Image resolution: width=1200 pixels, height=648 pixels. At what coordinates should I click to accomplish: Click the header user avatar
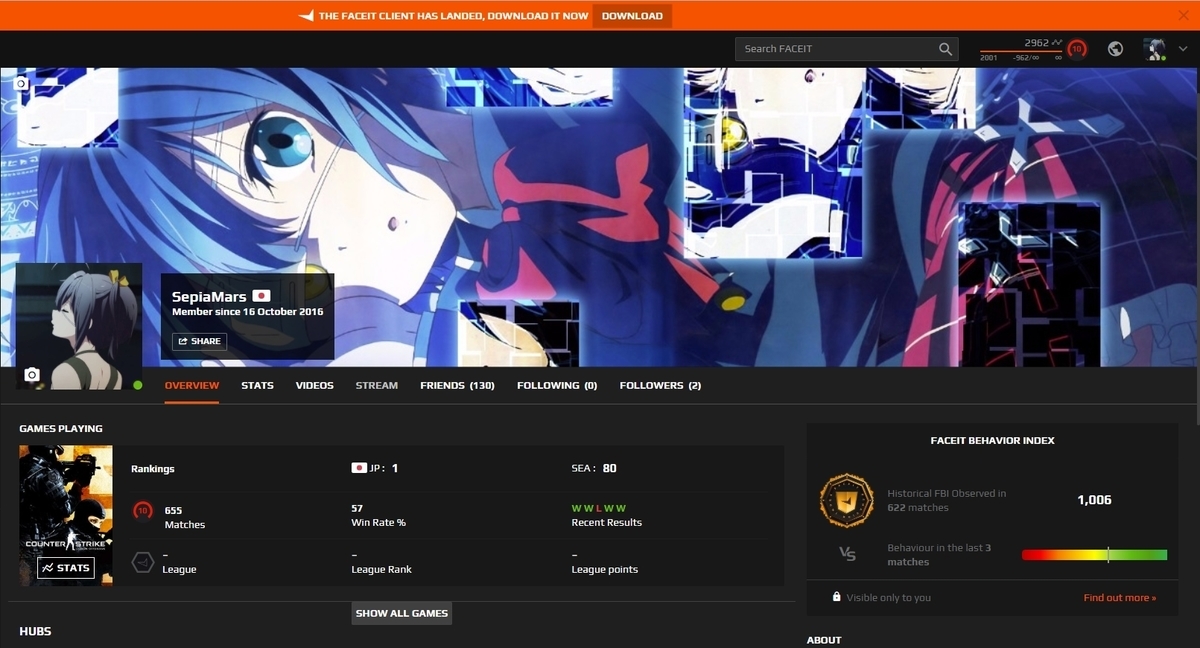(x=1155, y=49)
